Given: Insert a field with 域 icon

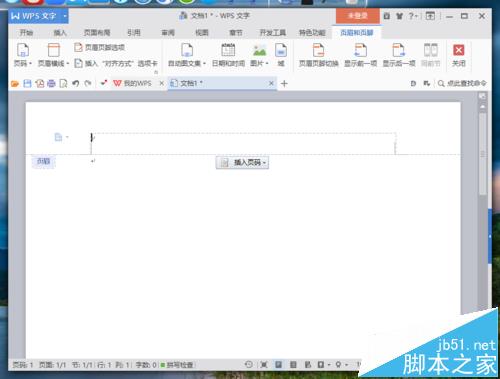Looking at the screenshot, I should (281, 55).
